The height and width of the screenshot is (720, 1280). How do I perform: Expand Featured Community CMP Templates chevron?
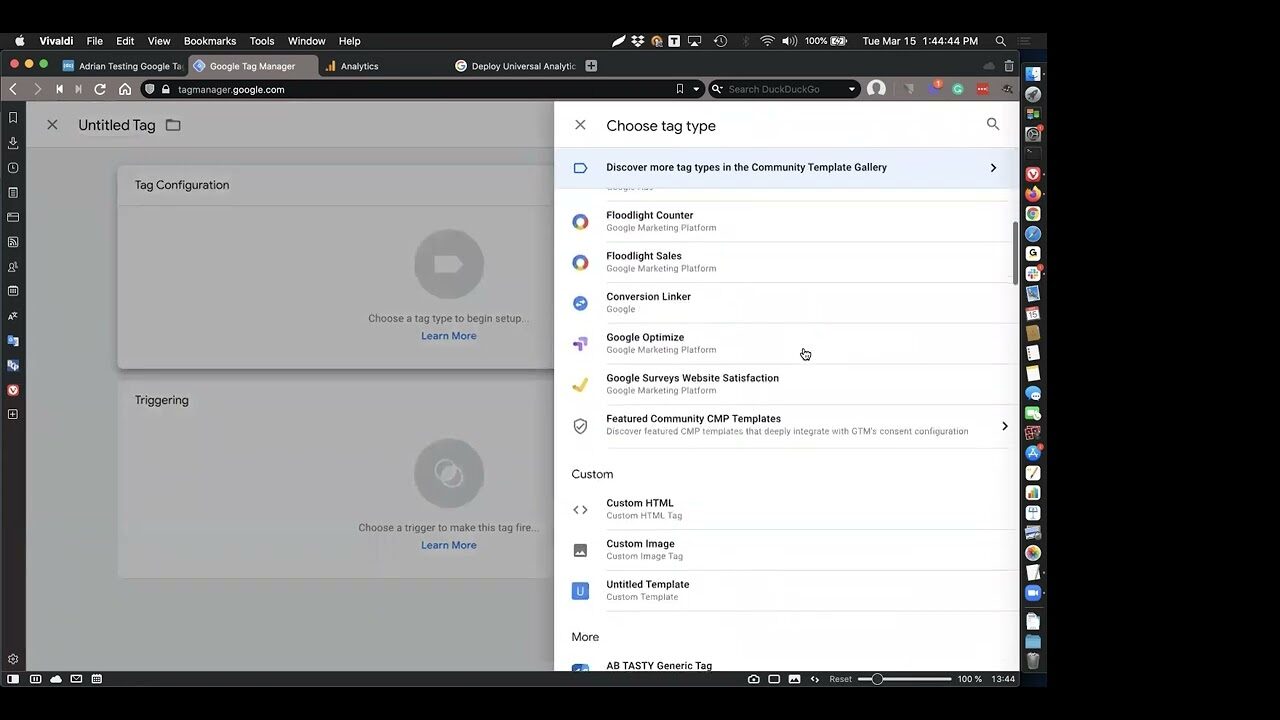tap(1005, 426)
